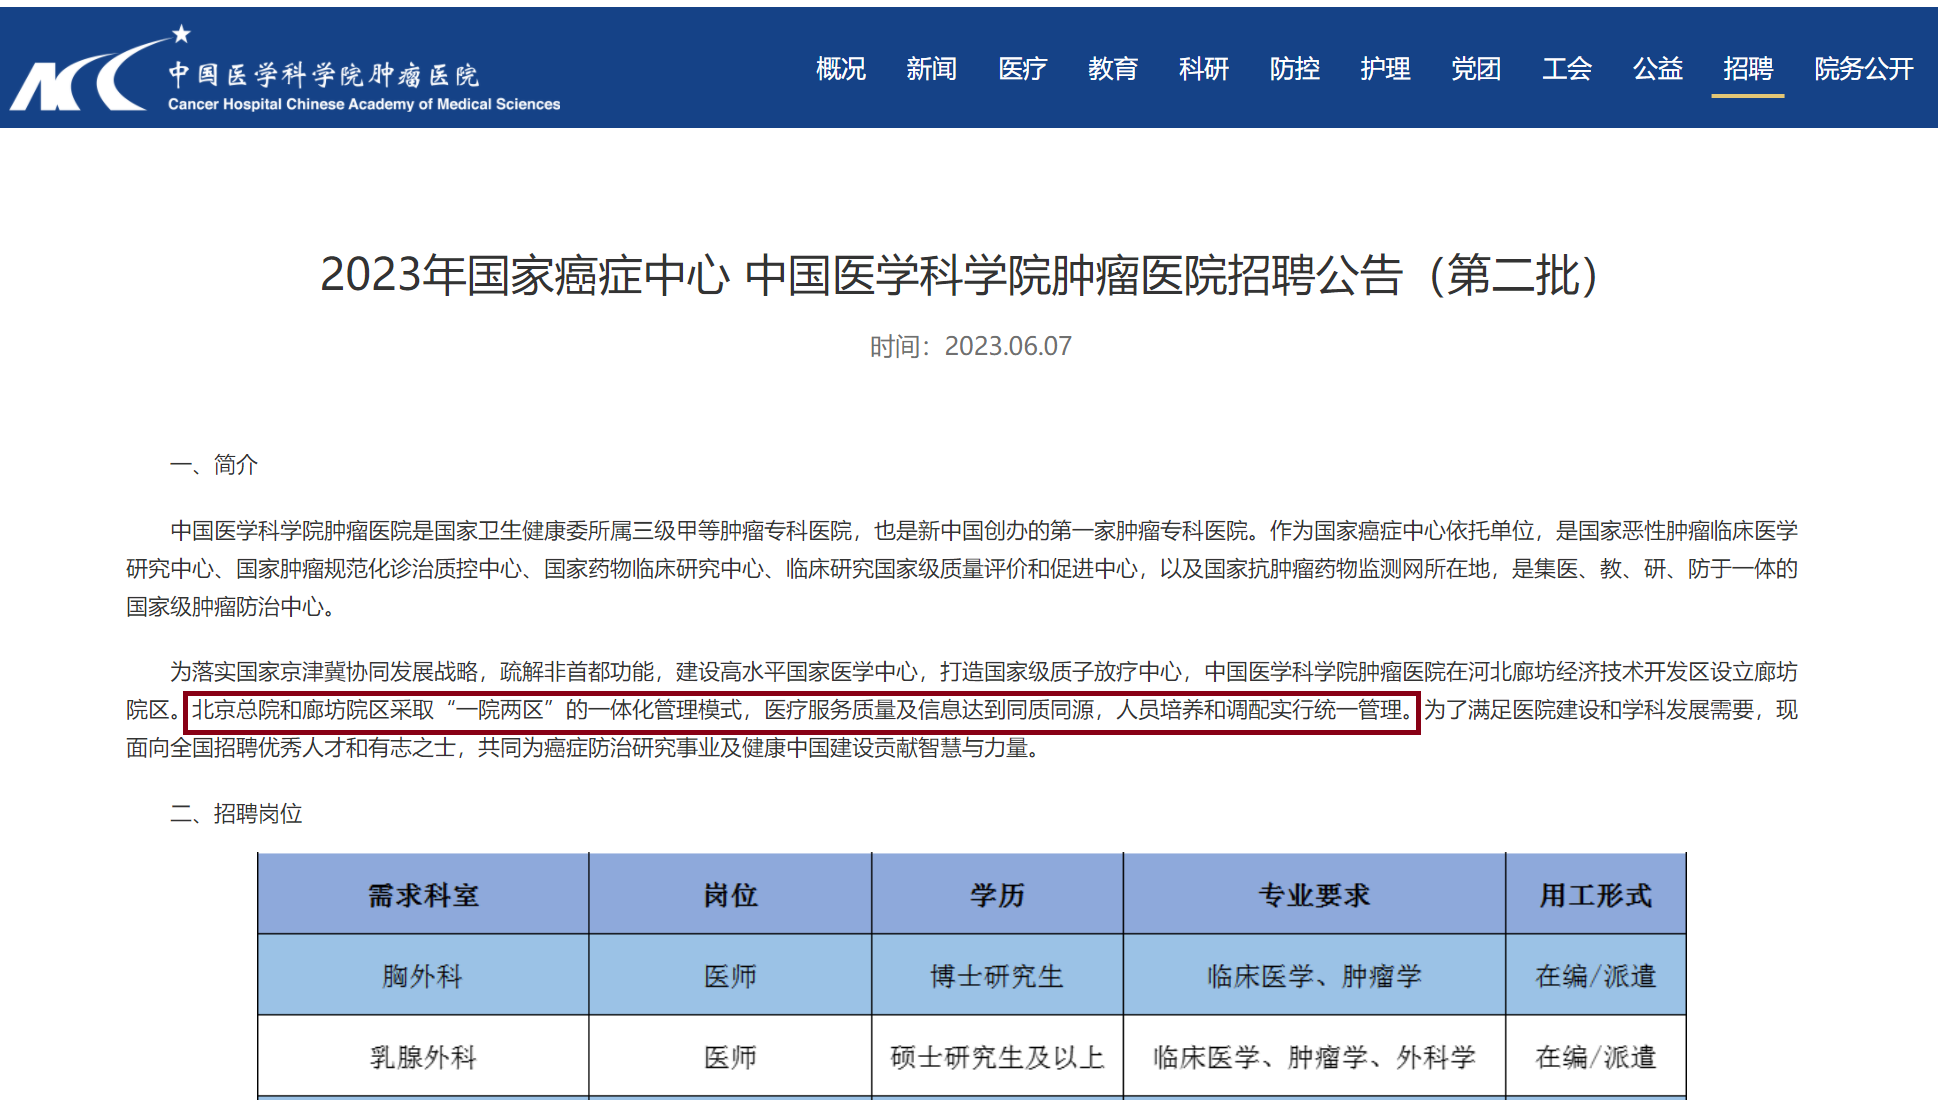Select the 防控 navigation item
This screenshot has height=1100, width=1938.
click(1294, 69)
